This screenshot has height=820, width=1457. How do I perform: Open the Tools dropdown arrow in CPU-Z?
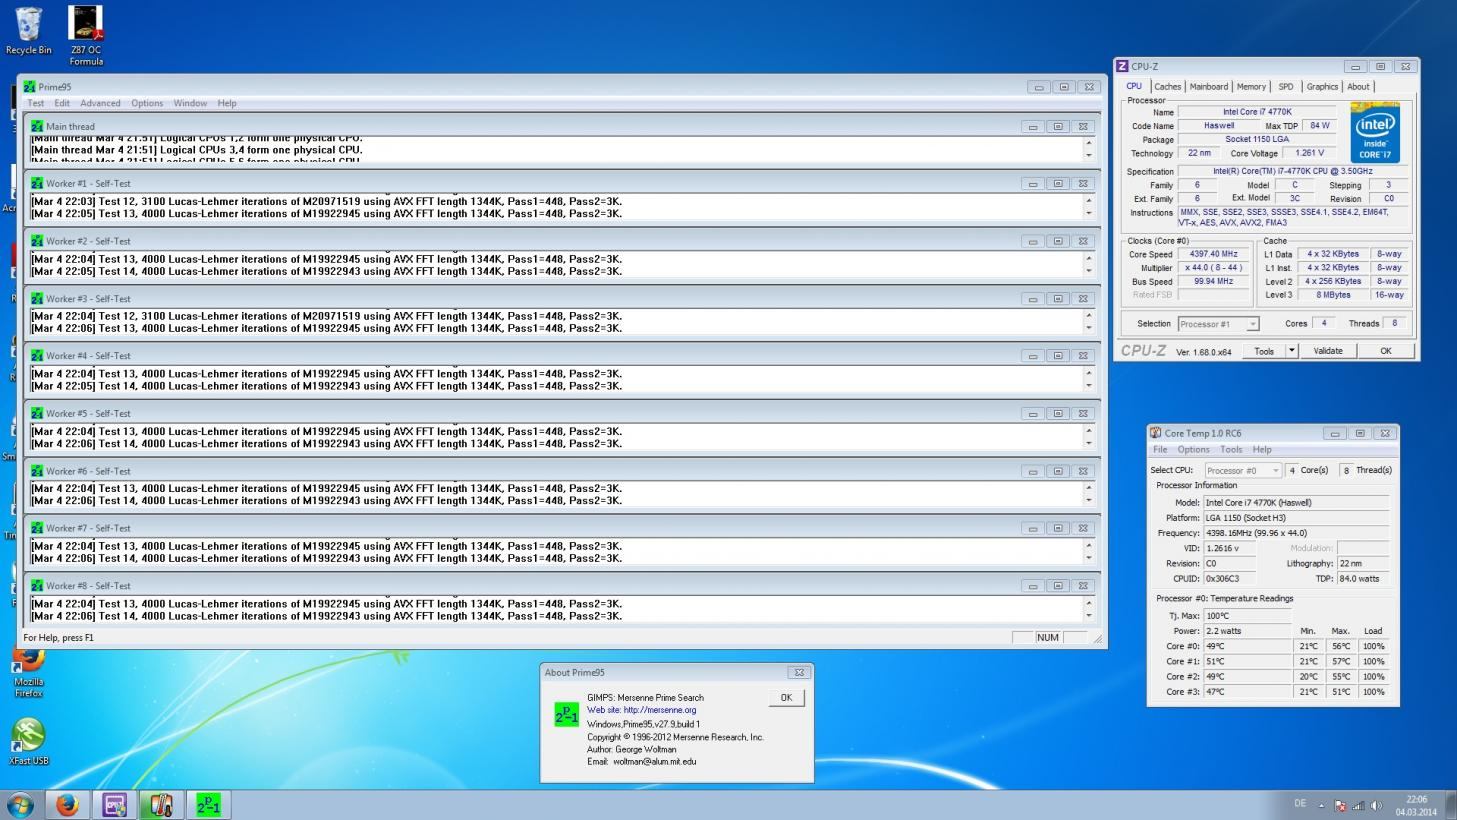[1292, 351]
